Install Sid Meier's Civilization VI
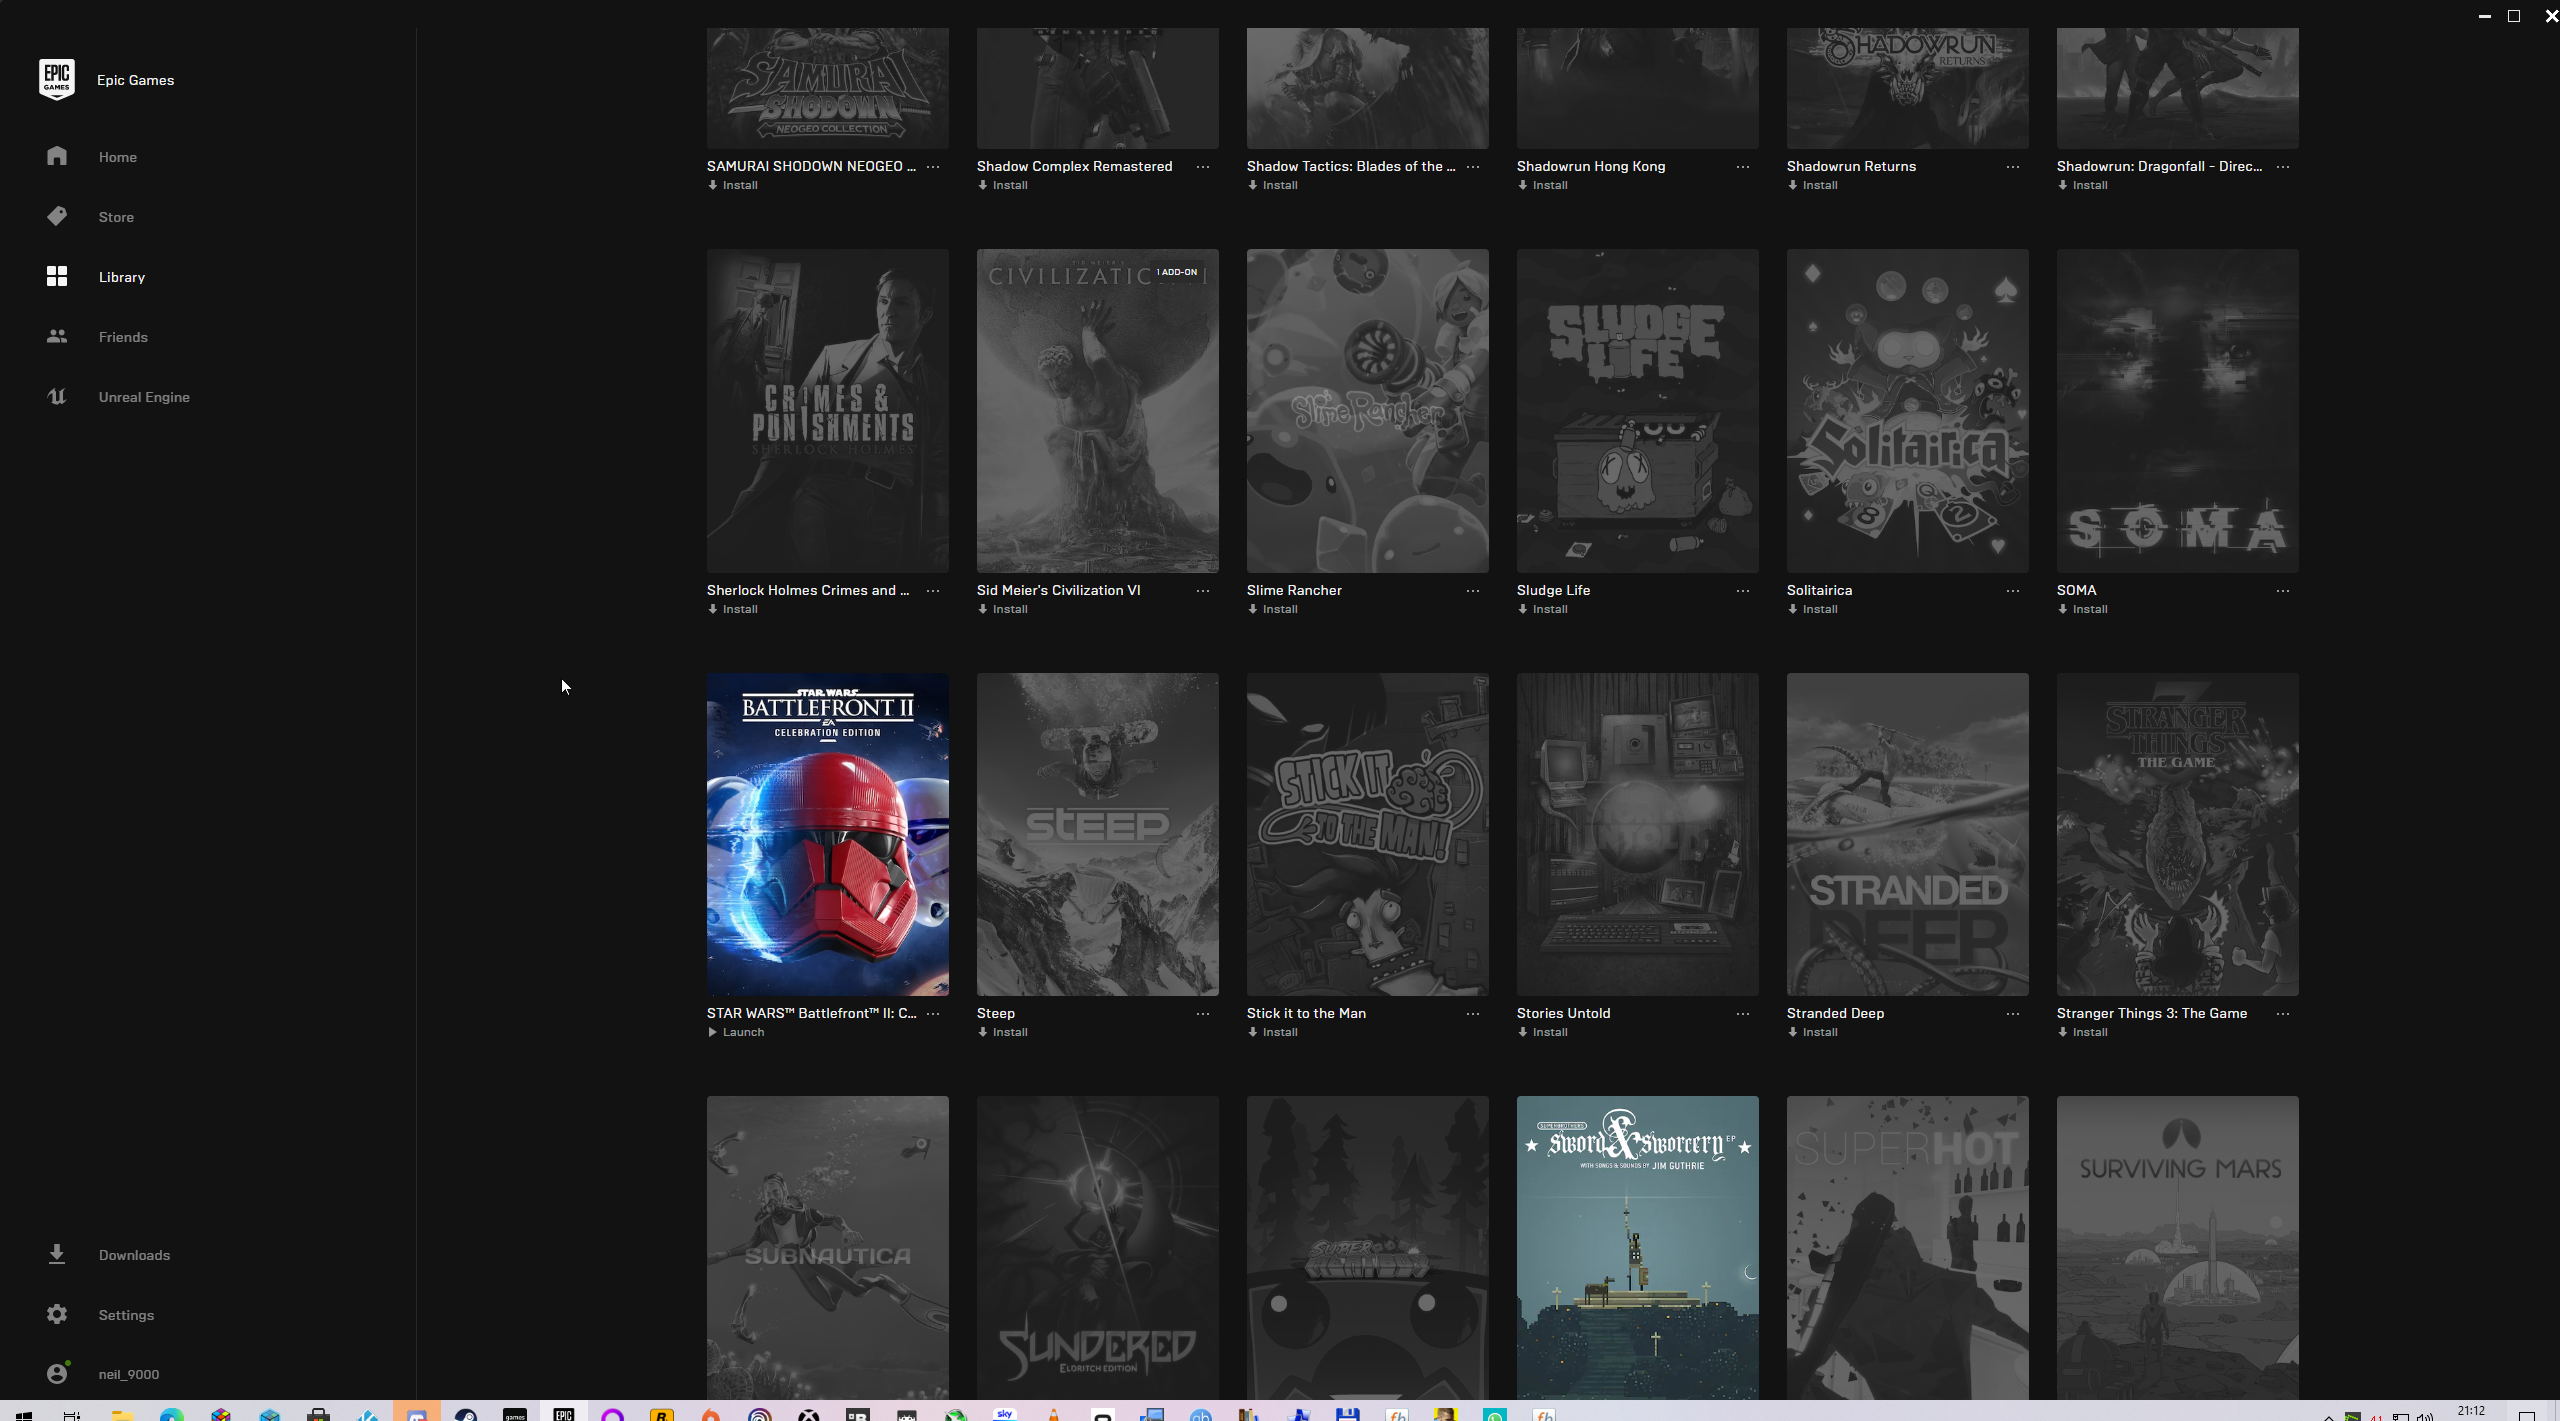 pos(1002,609)
